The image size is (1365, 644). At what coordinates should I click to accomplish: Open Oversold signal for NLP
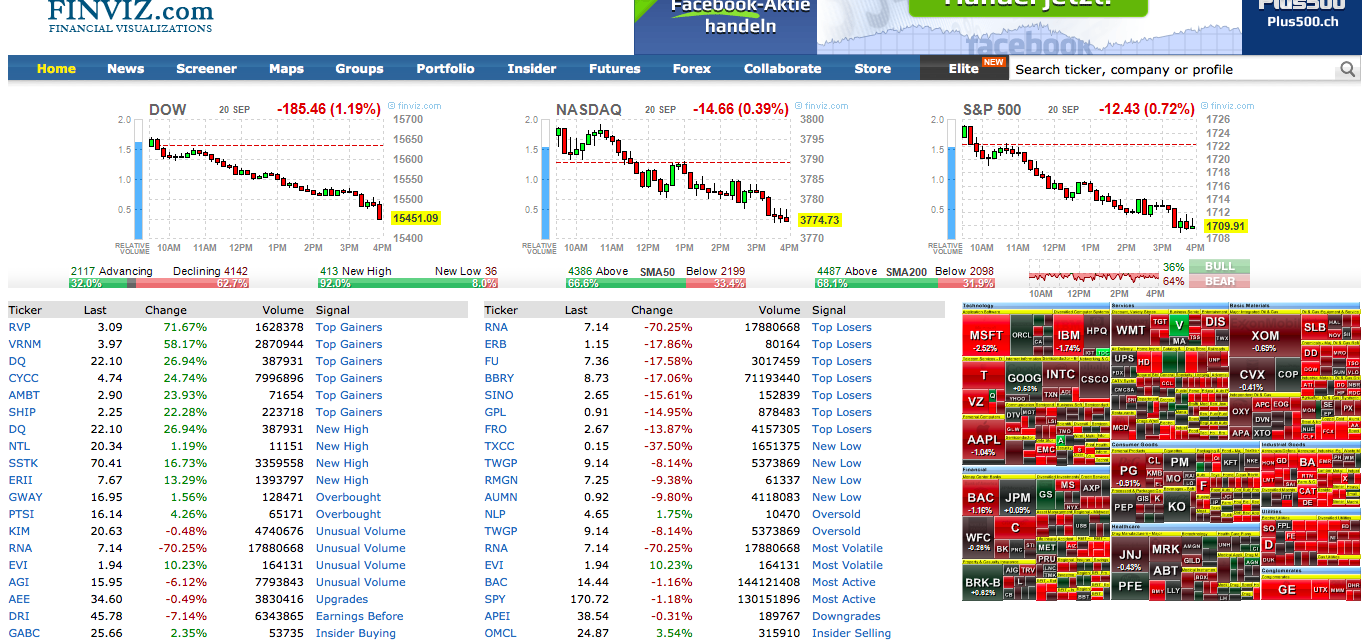coord(836,514)
